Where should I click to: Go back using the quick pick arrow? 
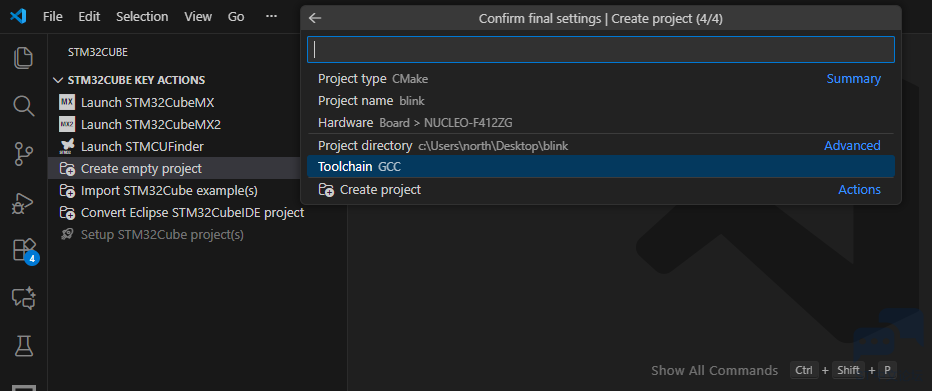pyautogui.click(x=315, y=18)
